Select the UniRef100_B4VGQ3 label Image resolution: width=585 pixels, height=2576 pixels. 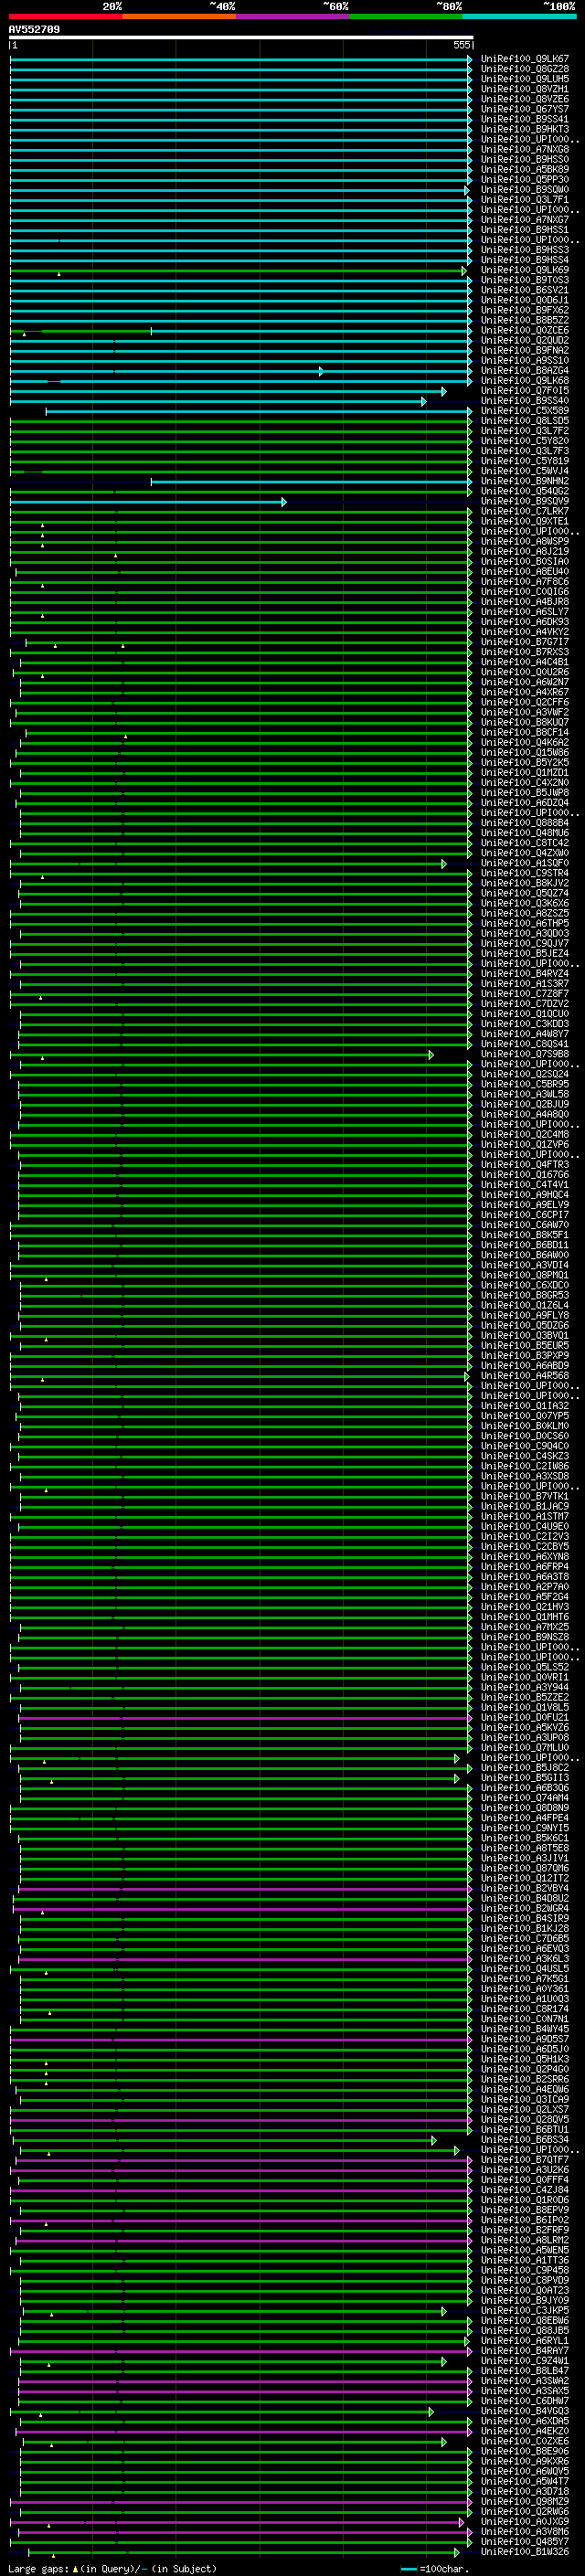(525, 2411)
